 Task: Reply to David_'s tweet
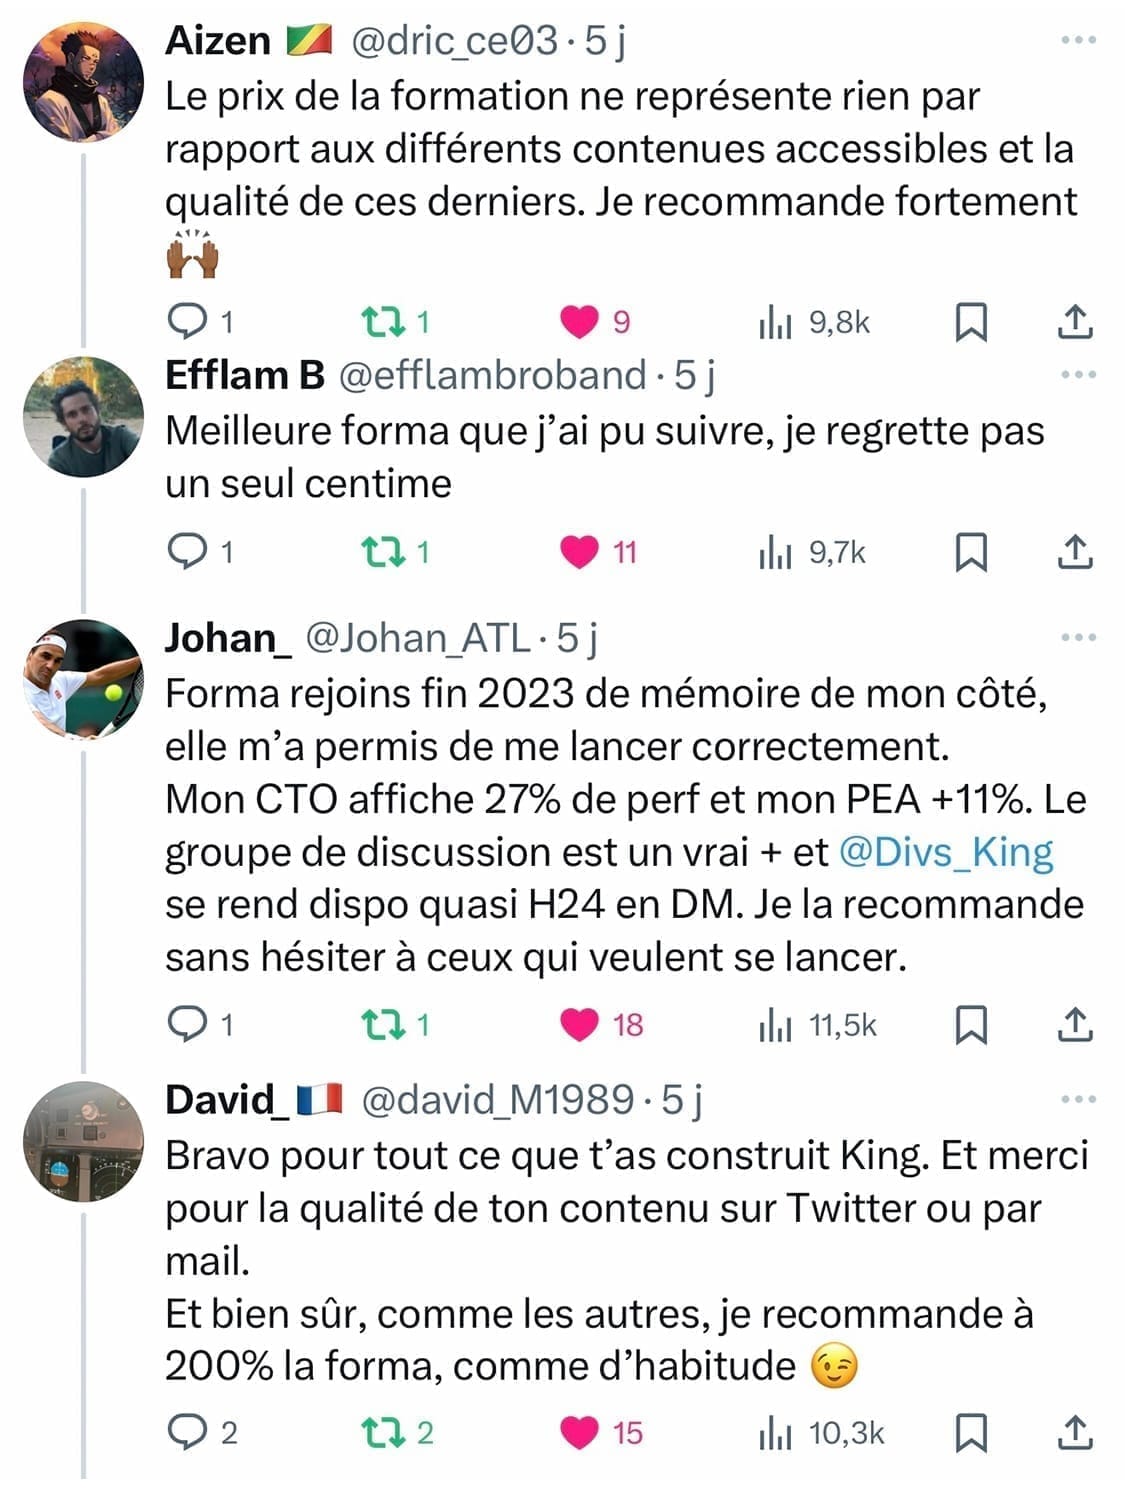pyautogui.click(x=186, y=1433)
